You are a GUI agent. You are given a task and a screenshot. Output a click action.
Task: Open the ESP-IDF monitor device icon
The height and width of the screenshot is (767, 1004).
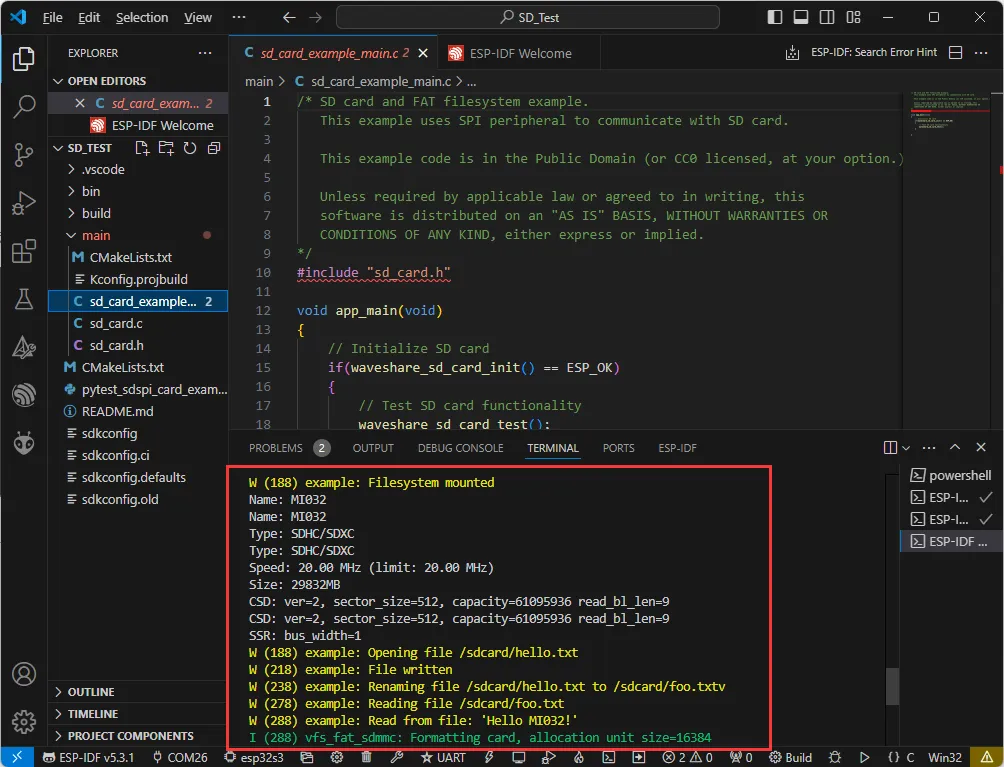(x=519, y=757)
